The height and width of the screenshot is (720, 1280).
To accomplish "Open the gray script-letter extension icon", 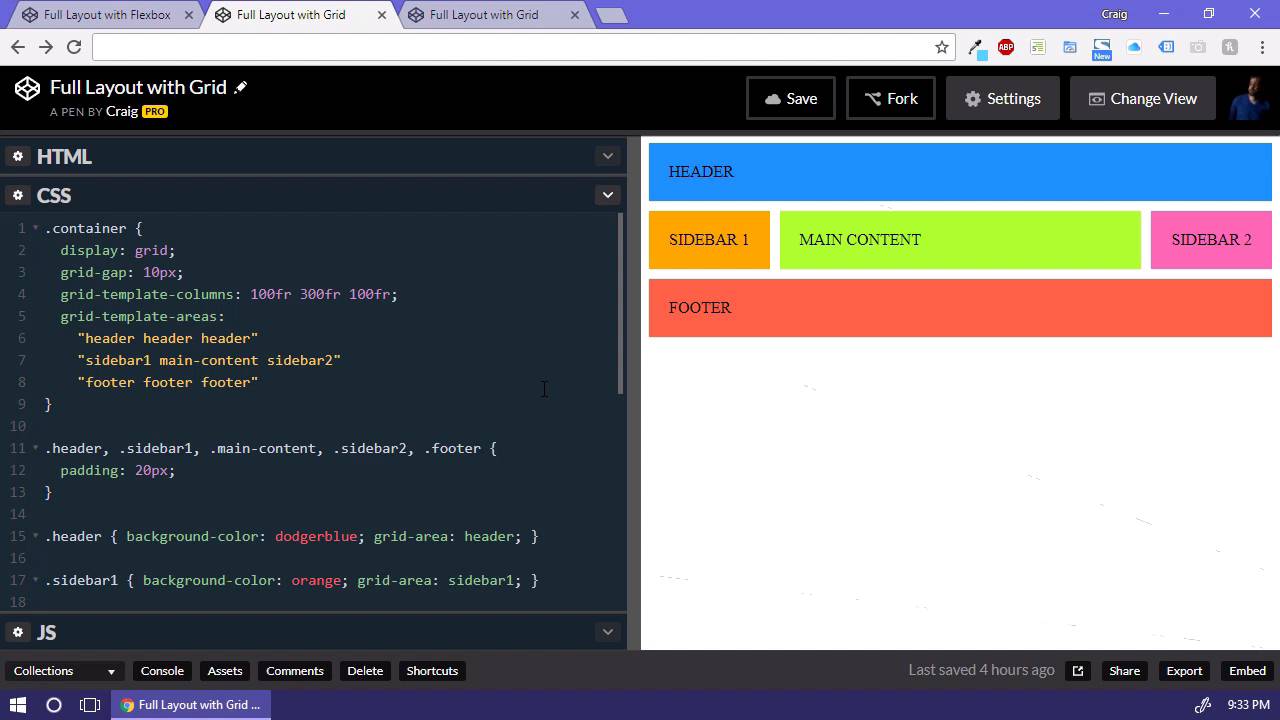I will [x=1230, y=47].
